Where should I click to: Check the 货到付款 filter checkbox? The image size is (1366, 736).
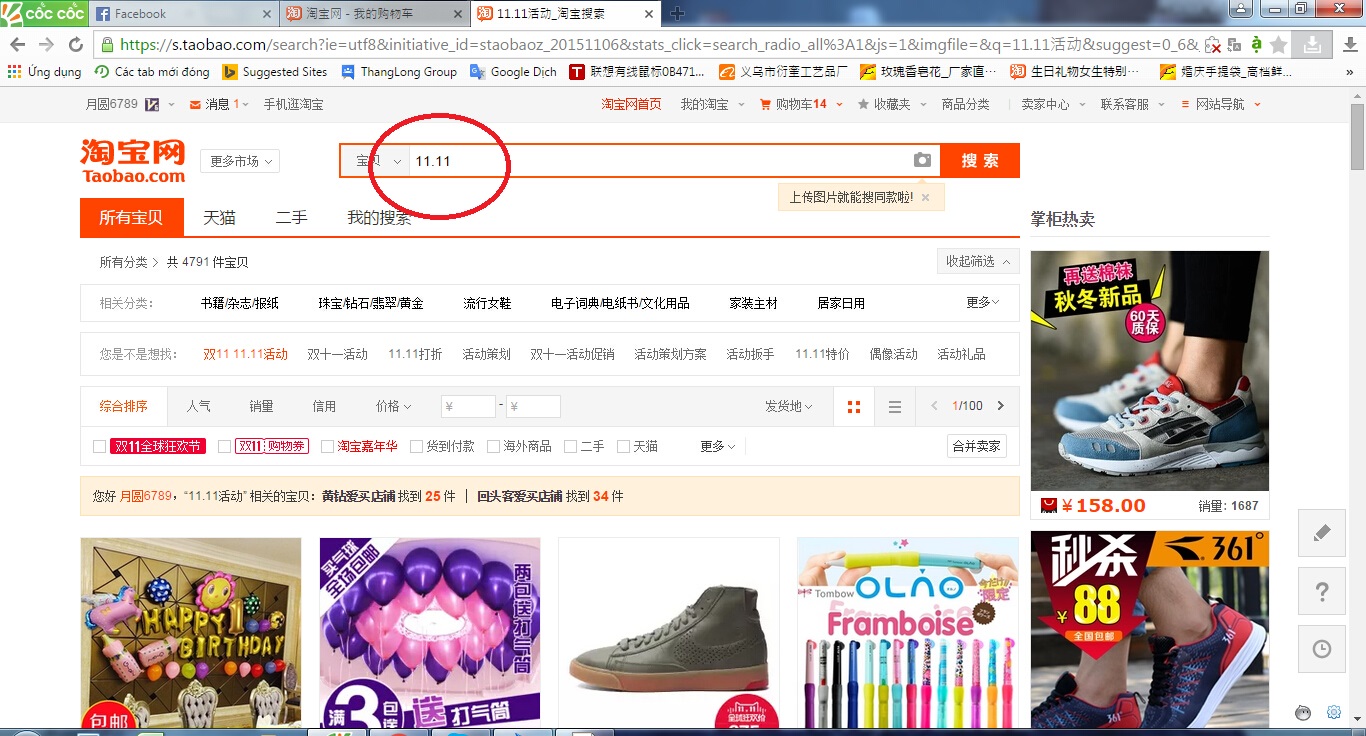click(417, 447)
